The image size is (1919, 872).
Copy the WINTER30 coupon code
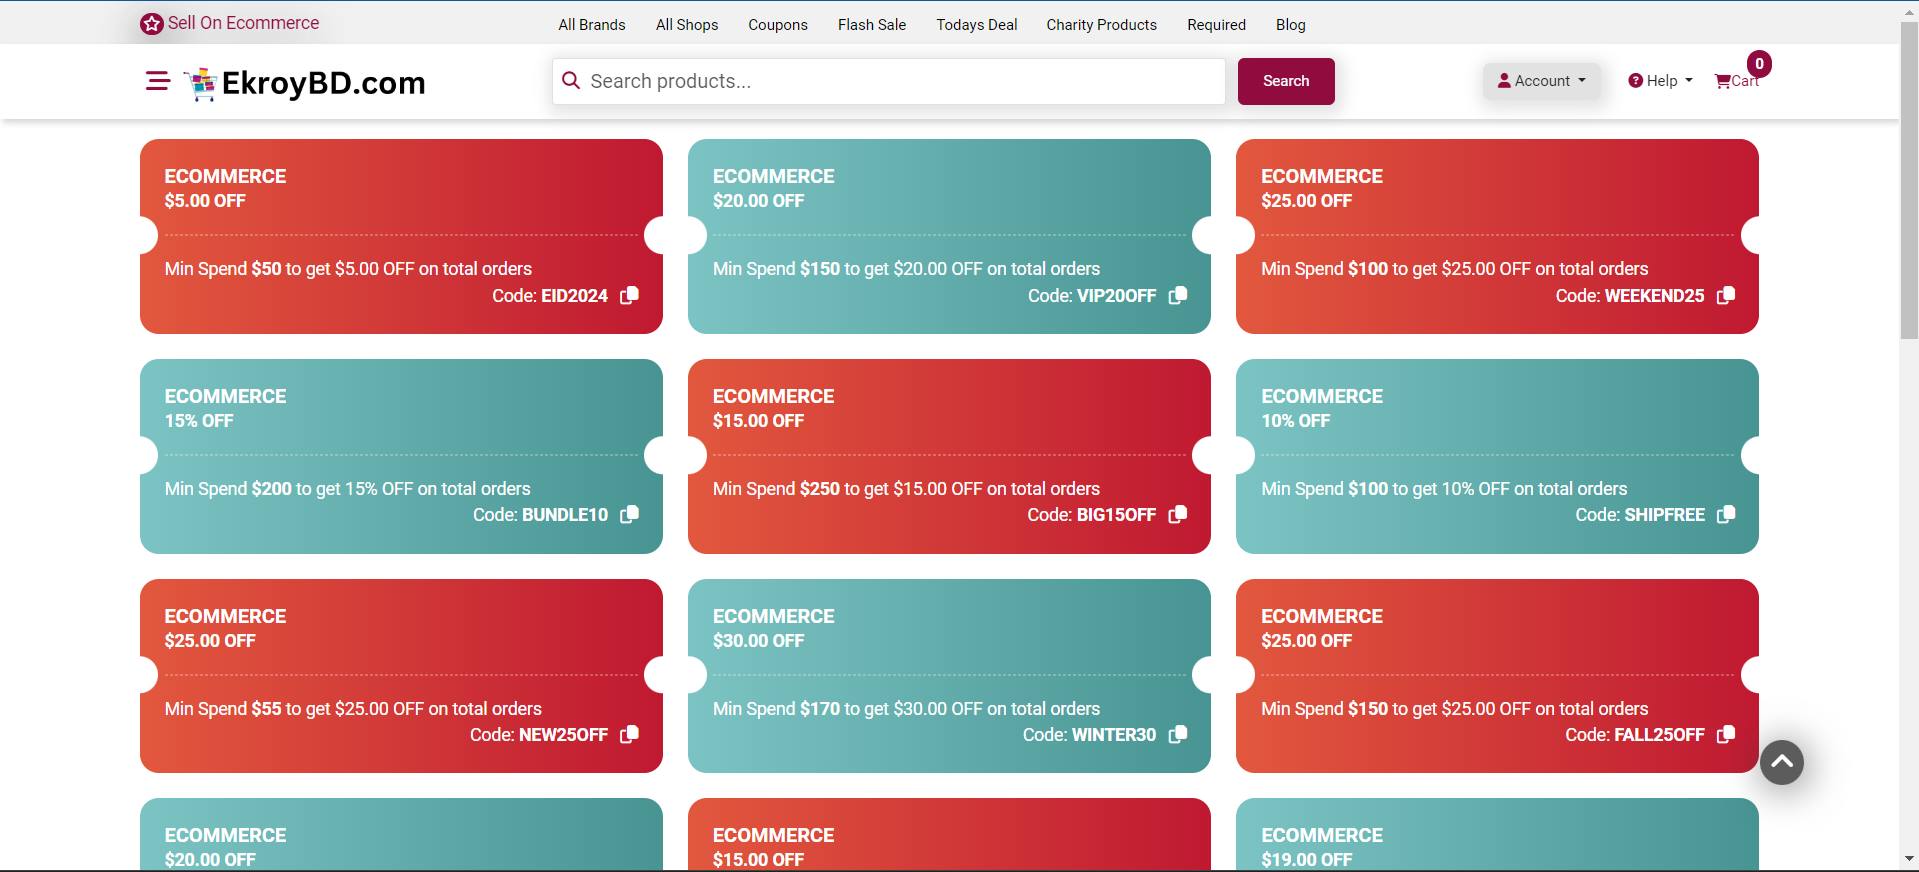(x=1178, y=734)
